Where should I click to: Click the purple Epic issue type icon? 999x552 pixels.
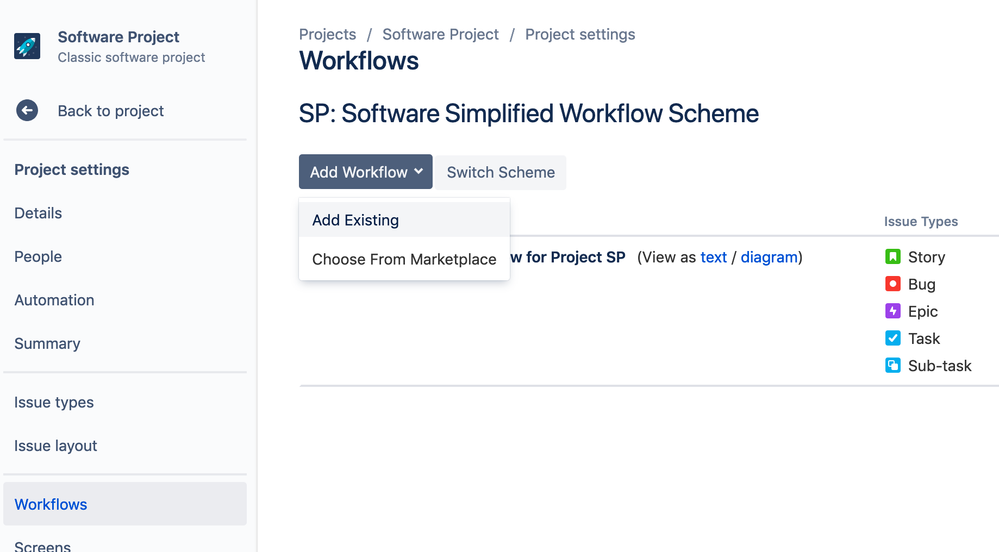[893, 311]
